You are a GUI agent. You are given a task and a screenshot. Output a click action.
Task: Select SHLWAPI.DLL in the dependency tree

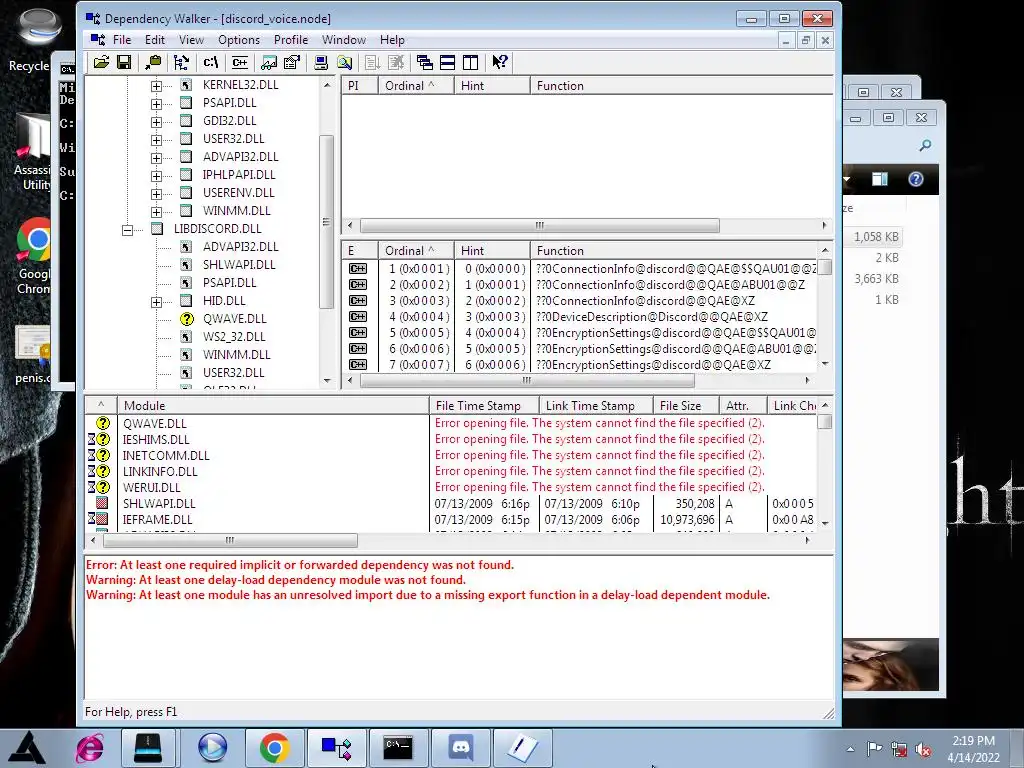tap(239, 264)
